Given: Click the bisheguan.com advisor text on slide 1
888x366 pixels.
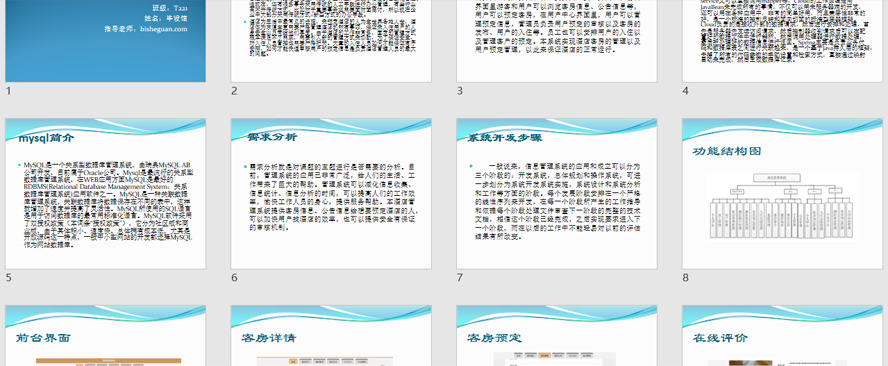Looking at the screenshot, I should pyautogui.click(x=146, y=29).
